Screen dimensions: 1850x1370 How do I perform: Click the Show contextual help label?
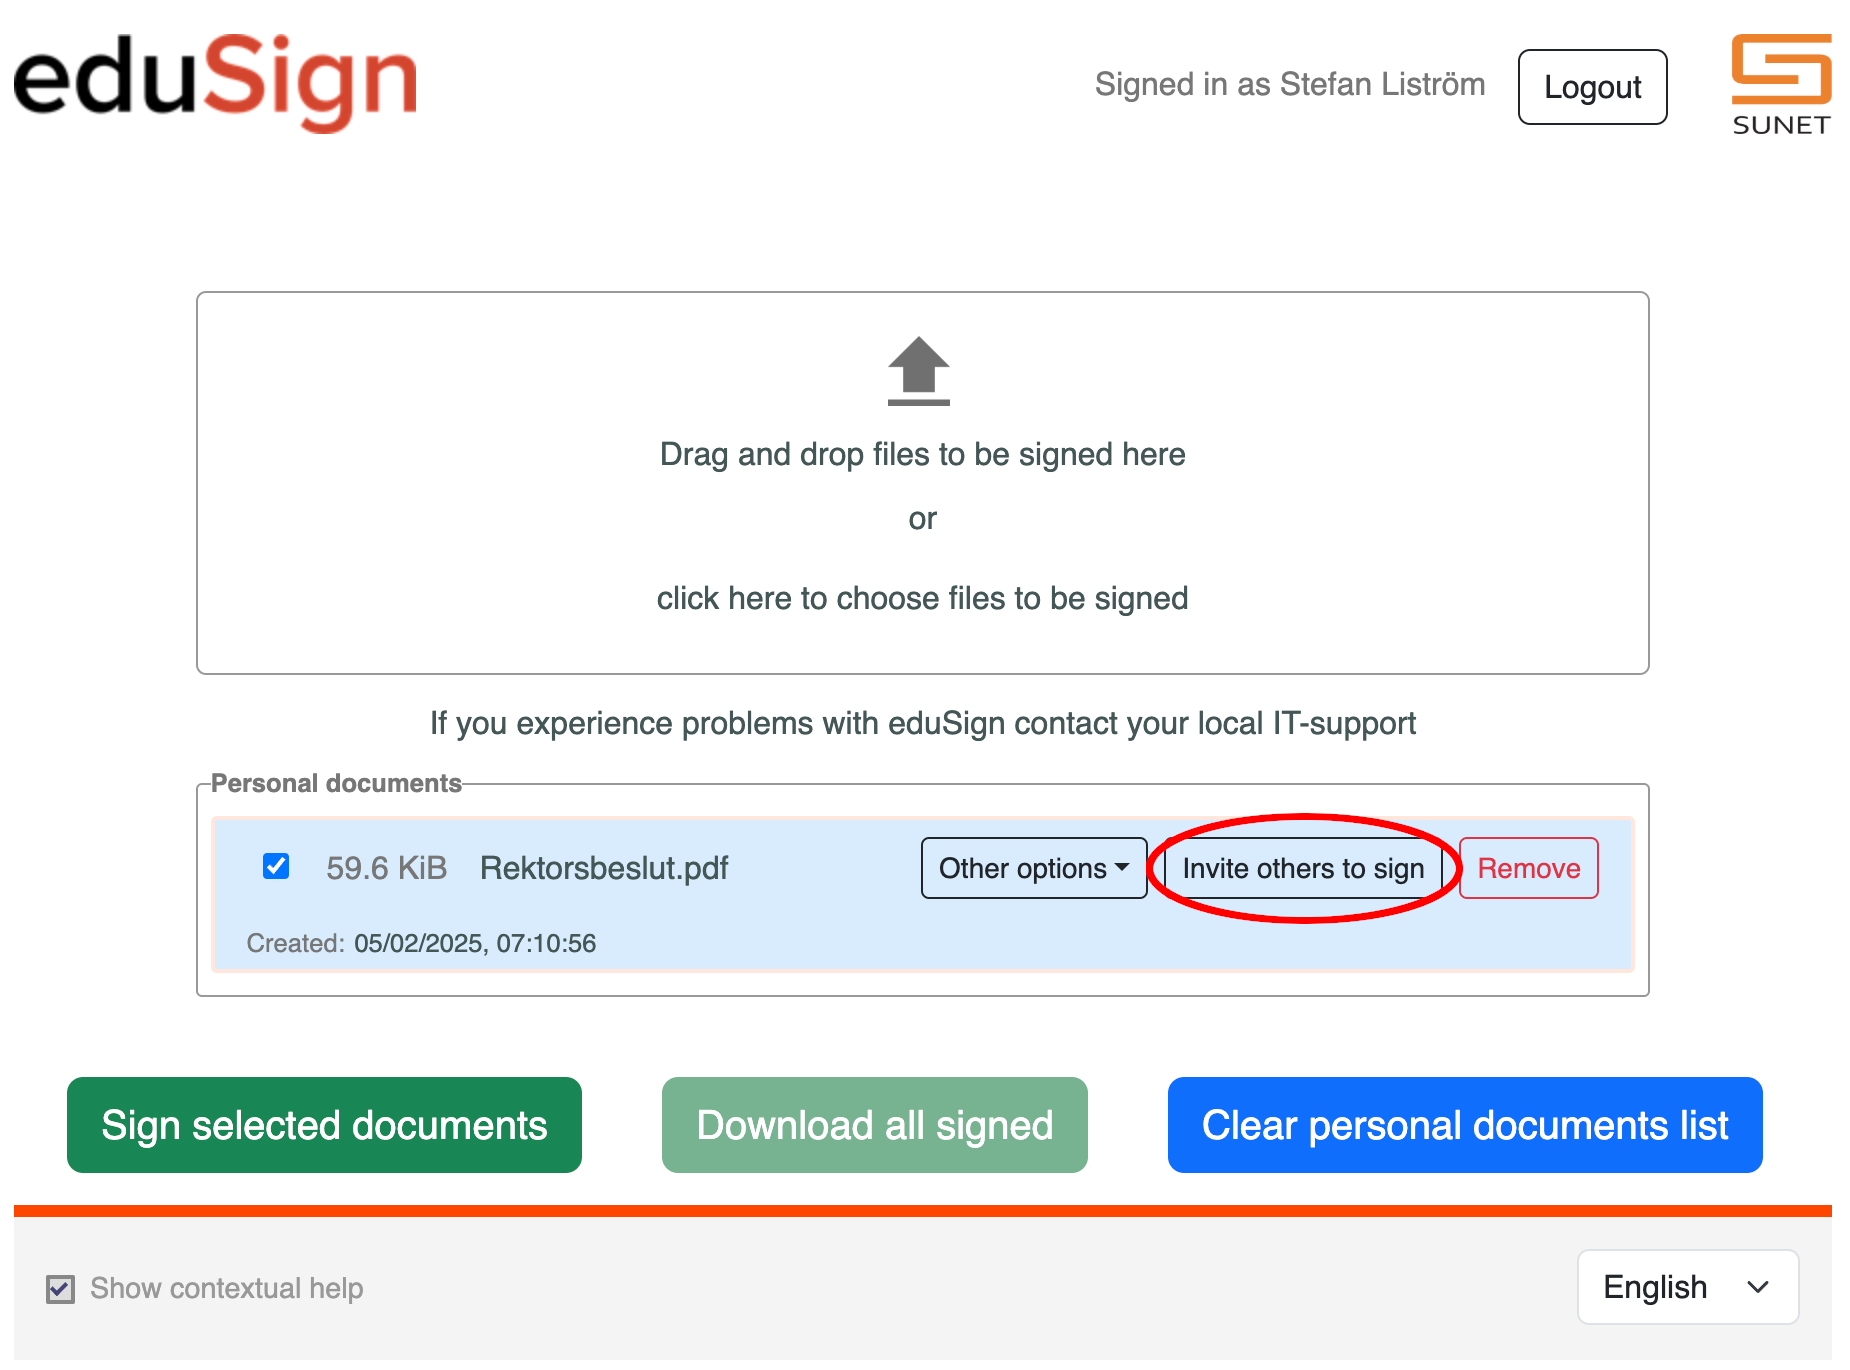pos(227,1288)
